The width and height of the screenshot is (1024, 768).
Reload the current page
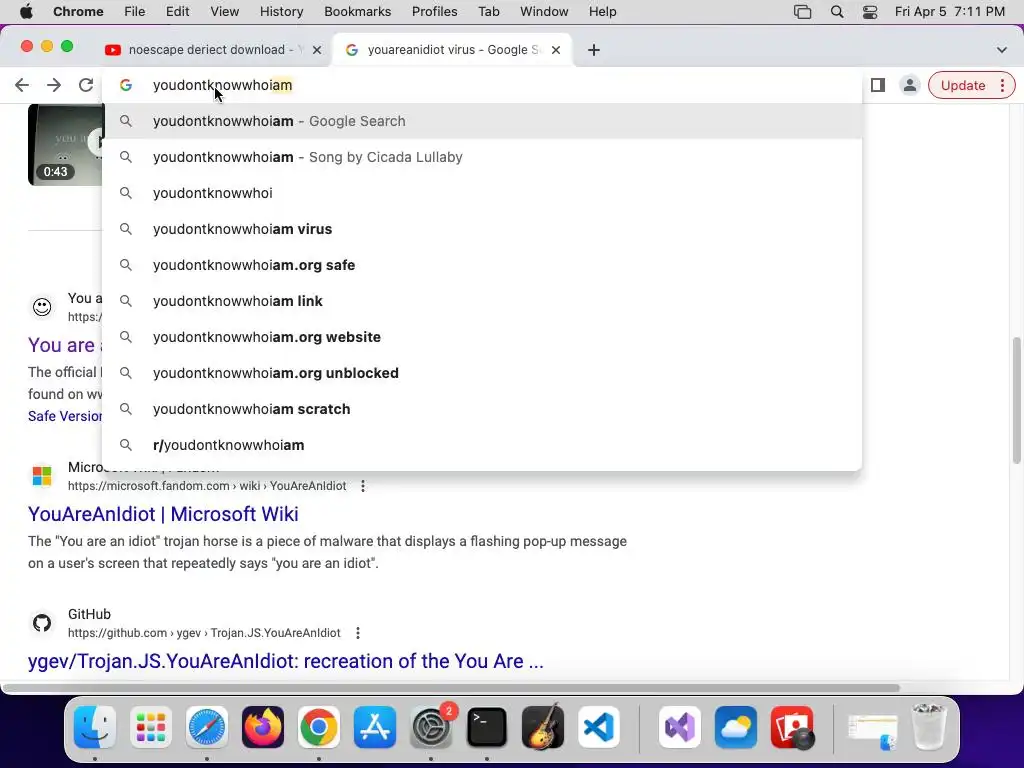click(x=86, y=85)
